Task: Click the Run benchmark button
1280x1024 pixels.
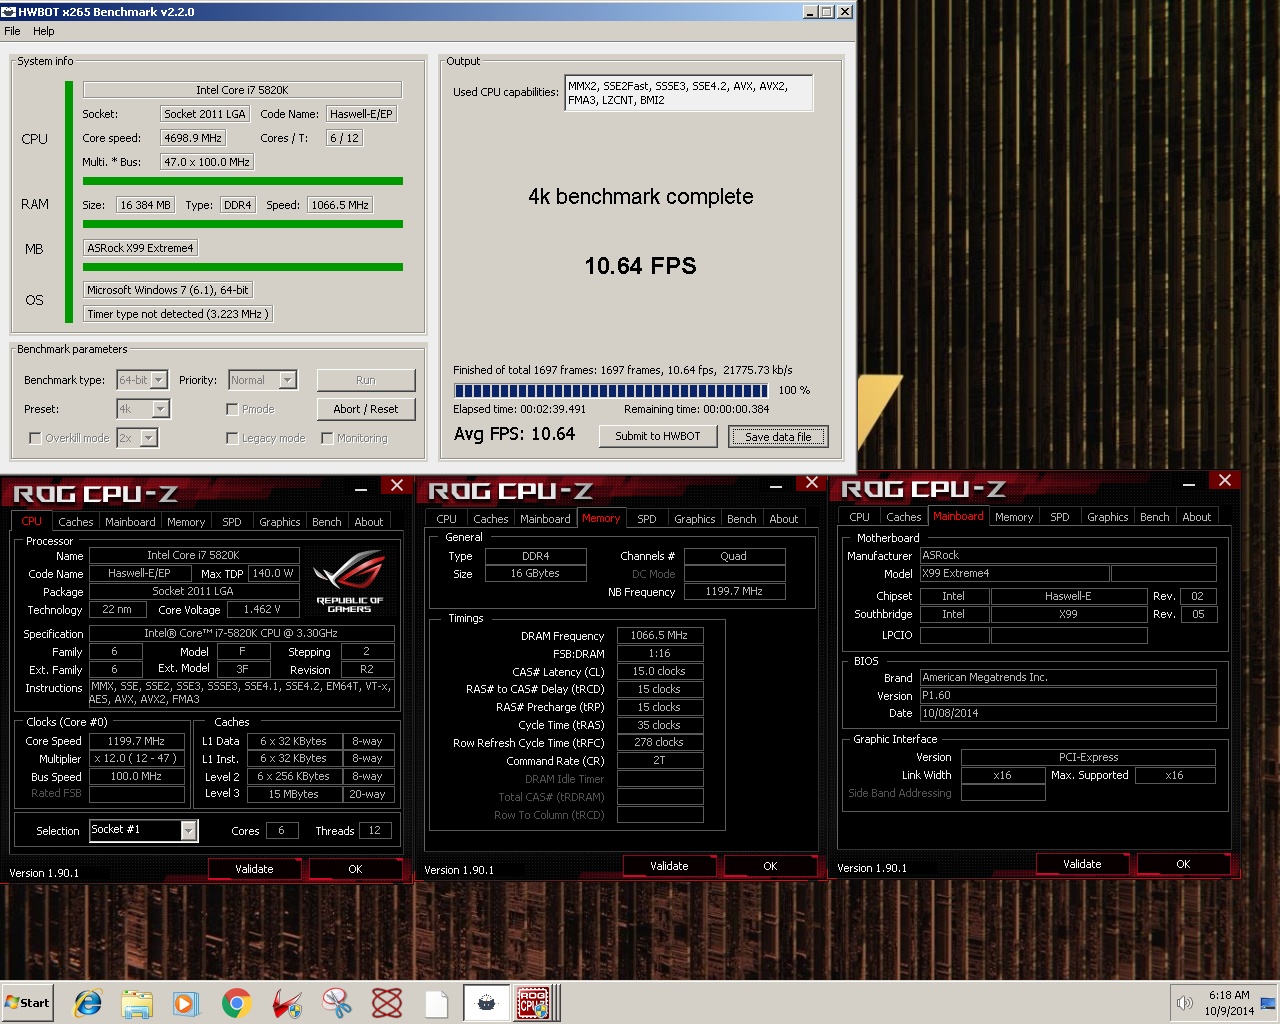Action: click(366, 380)
